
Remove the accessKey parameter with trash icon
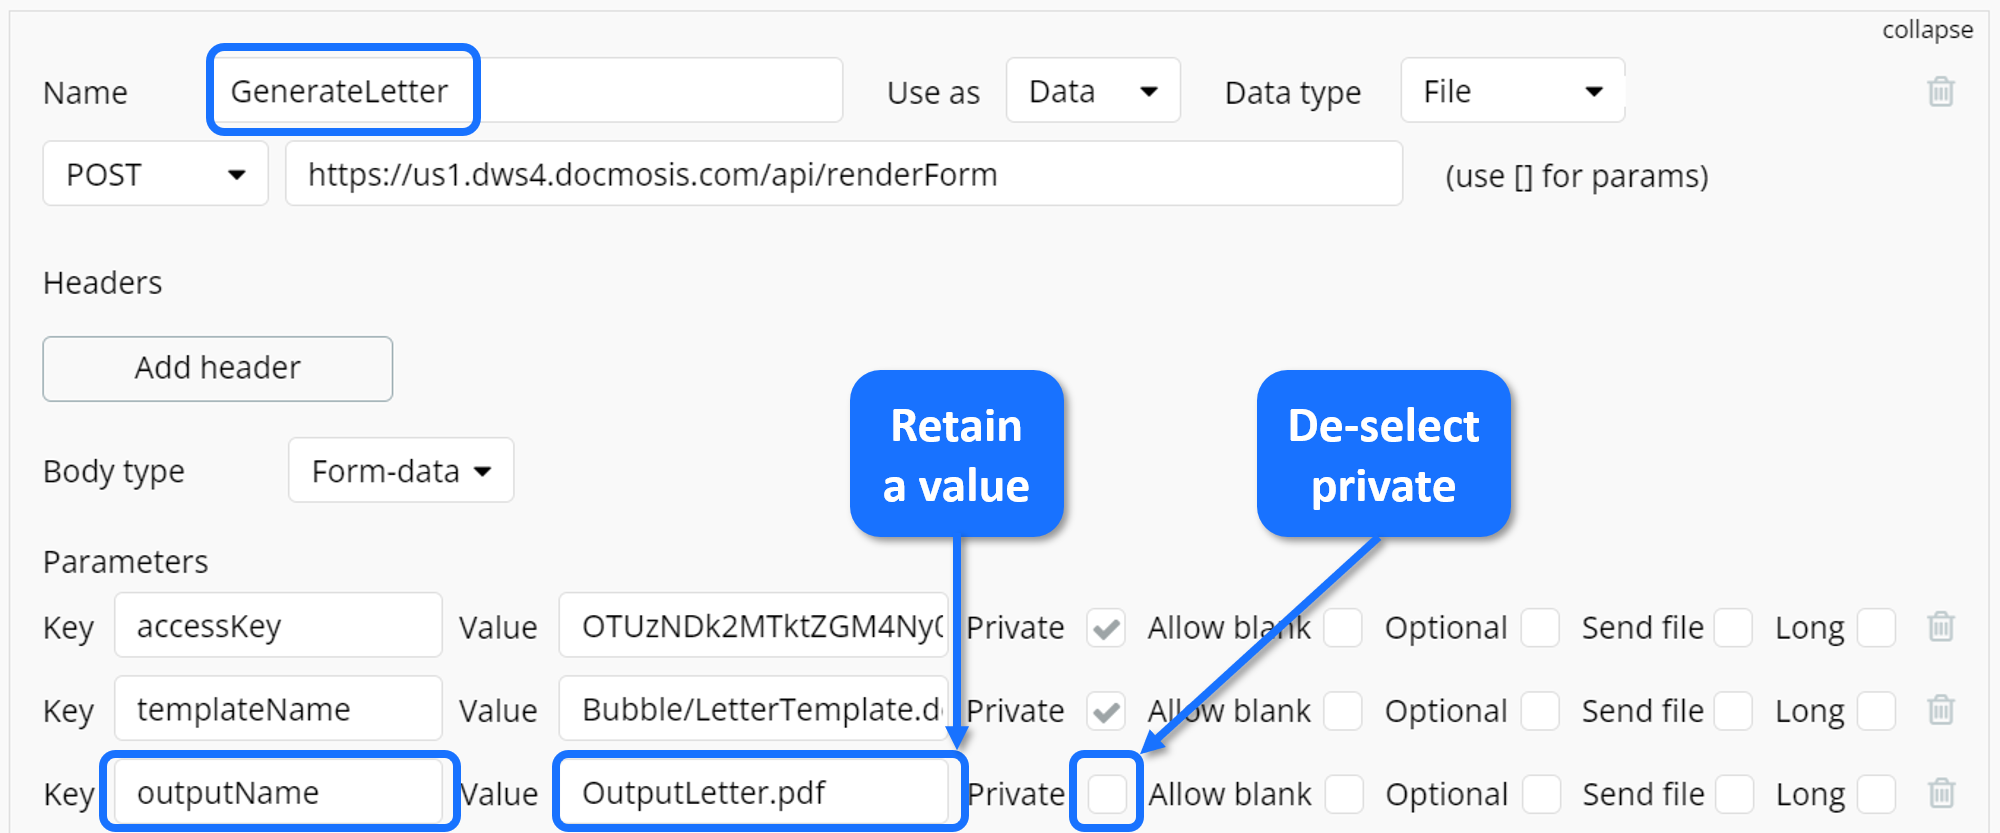(x=1940, y=627)
